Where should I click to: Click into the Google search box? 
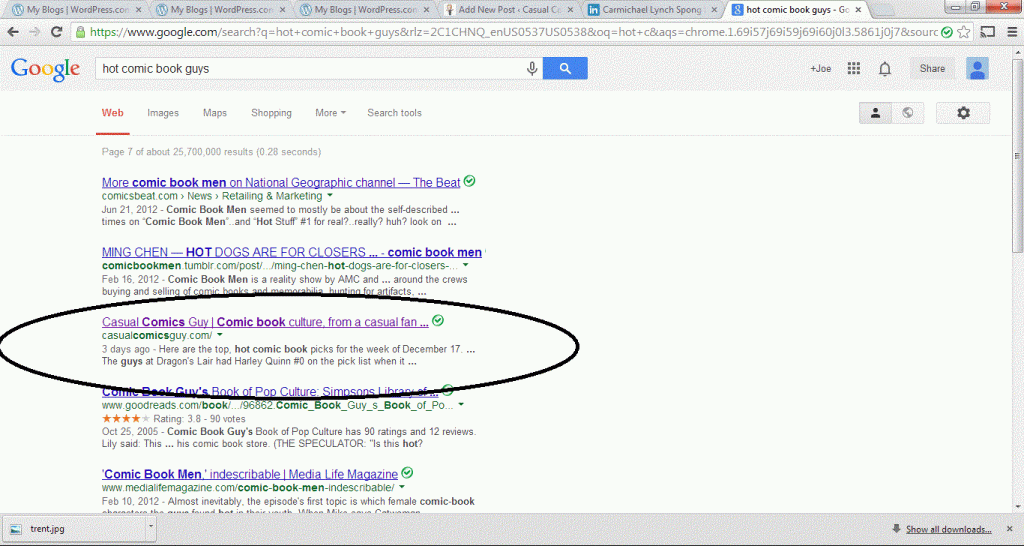[x=310, y=69]
